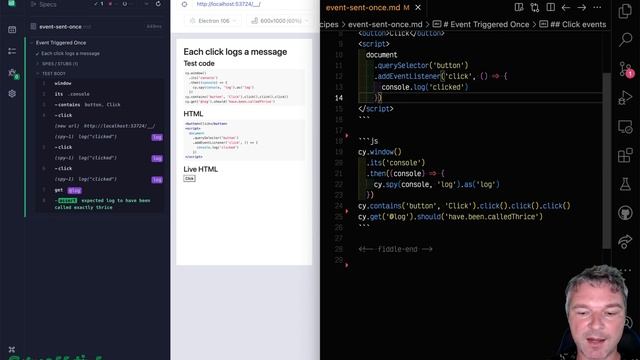Click the Test code heading in preview

point(199,63)
